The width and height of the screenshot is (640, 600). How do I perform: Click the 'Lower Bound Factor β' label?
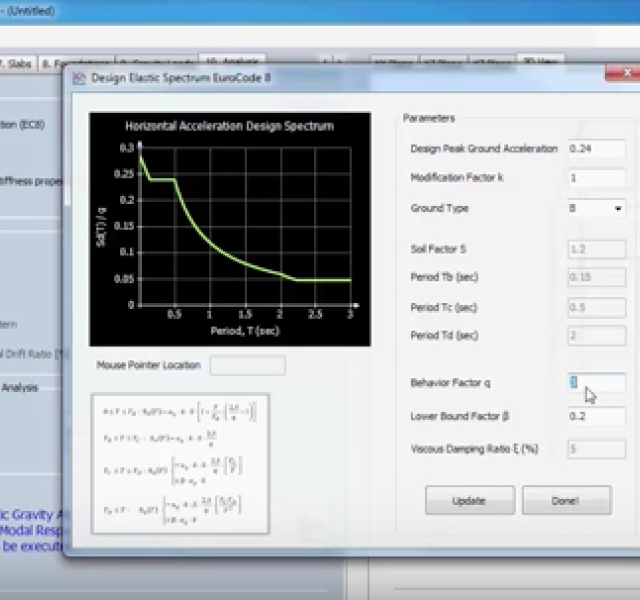[x=460, y=416]
